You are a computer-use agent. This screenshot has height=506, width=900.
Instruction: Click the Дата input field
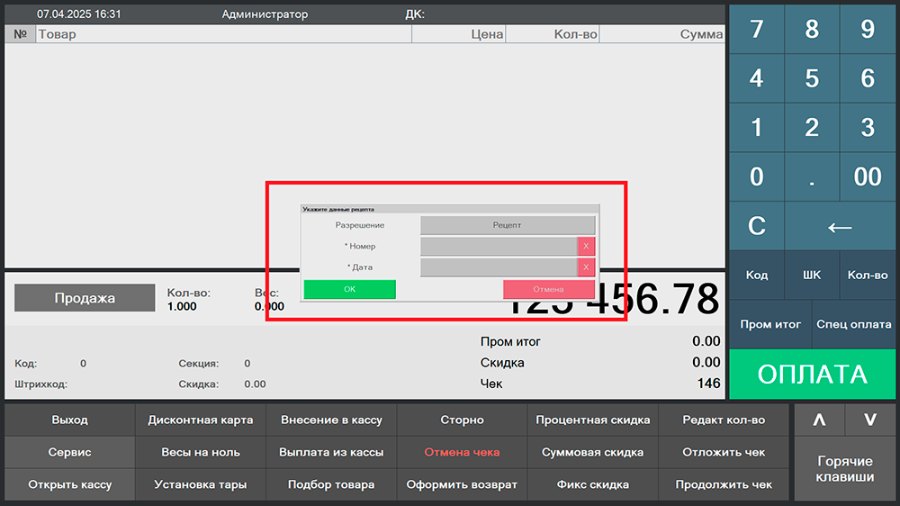click(x=499, y=267)
